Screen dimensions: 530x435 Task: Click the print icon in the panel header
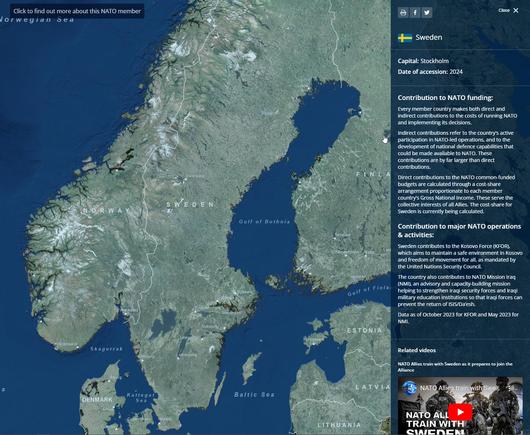[x=403, y=13]
